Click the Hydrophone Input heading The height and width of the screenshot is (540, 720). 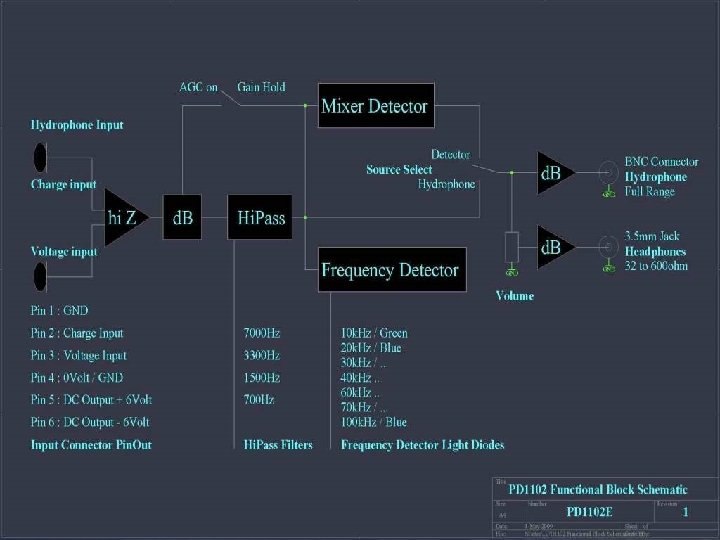(77, 125)
